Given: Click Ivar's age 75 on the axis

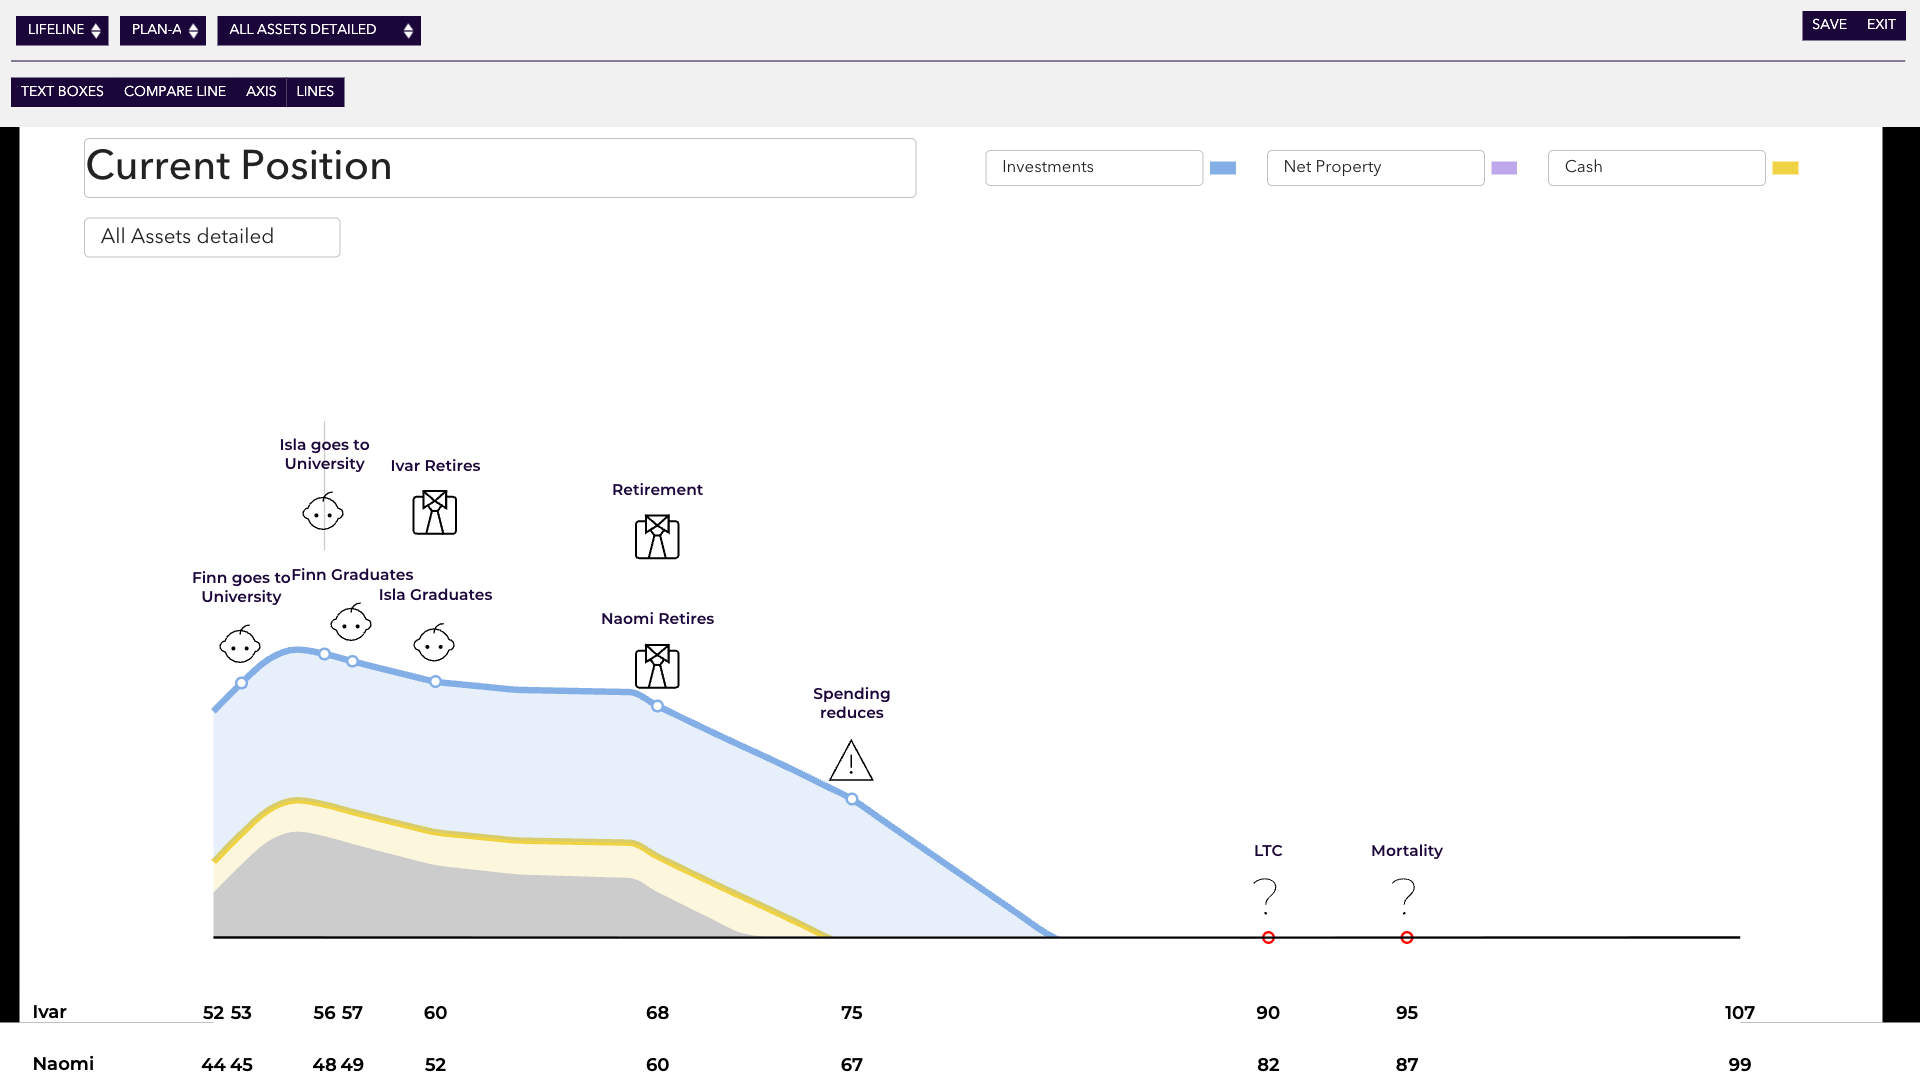Looking at the screenshot, I should pyautogui.click(x=852, y=1013).
